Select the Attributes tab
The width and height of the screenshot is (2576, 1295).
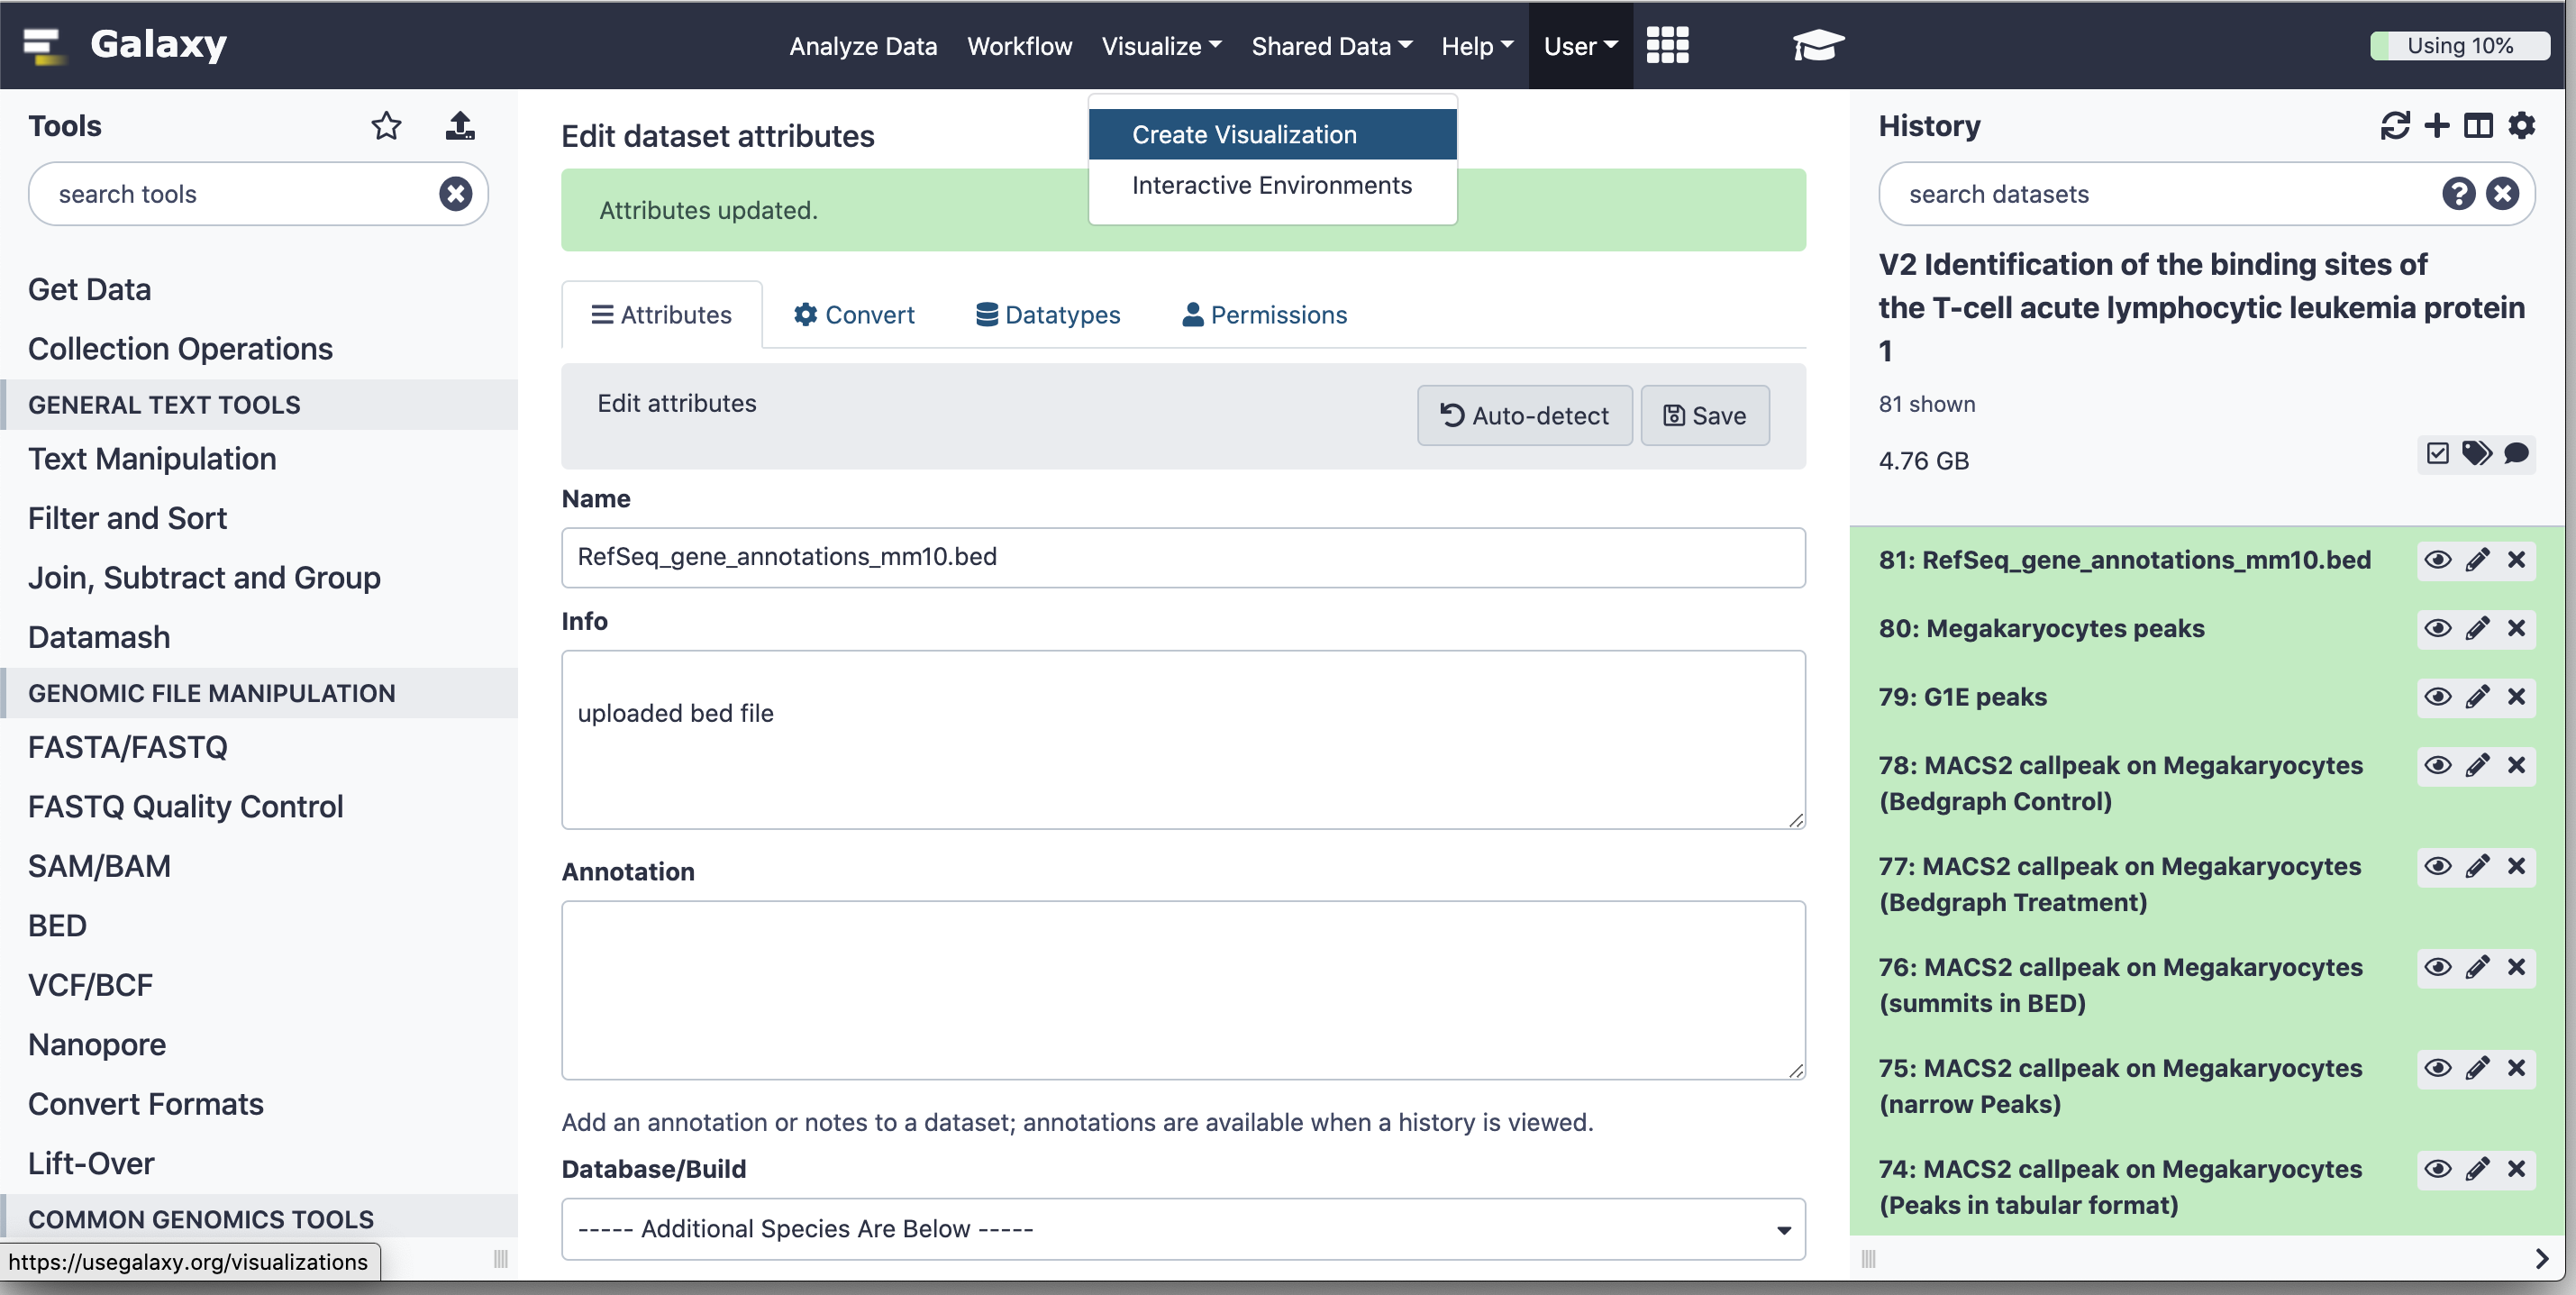click(662, 315)
